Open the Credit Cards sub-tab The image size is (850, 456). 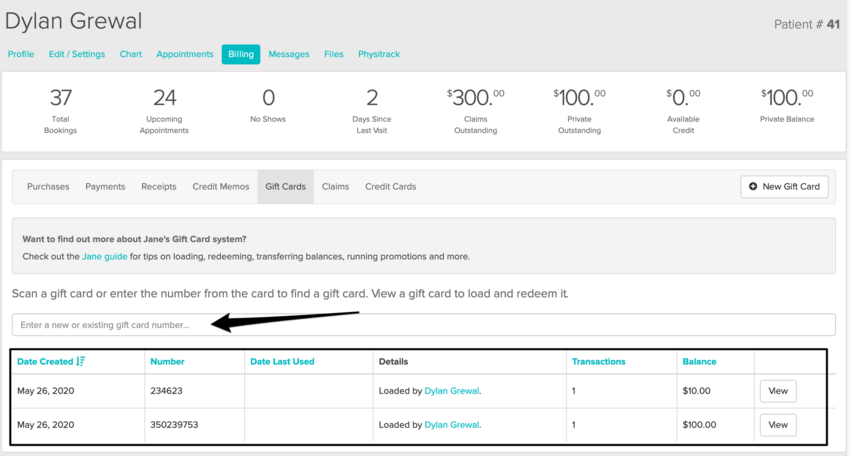click(x=390, y=187)
